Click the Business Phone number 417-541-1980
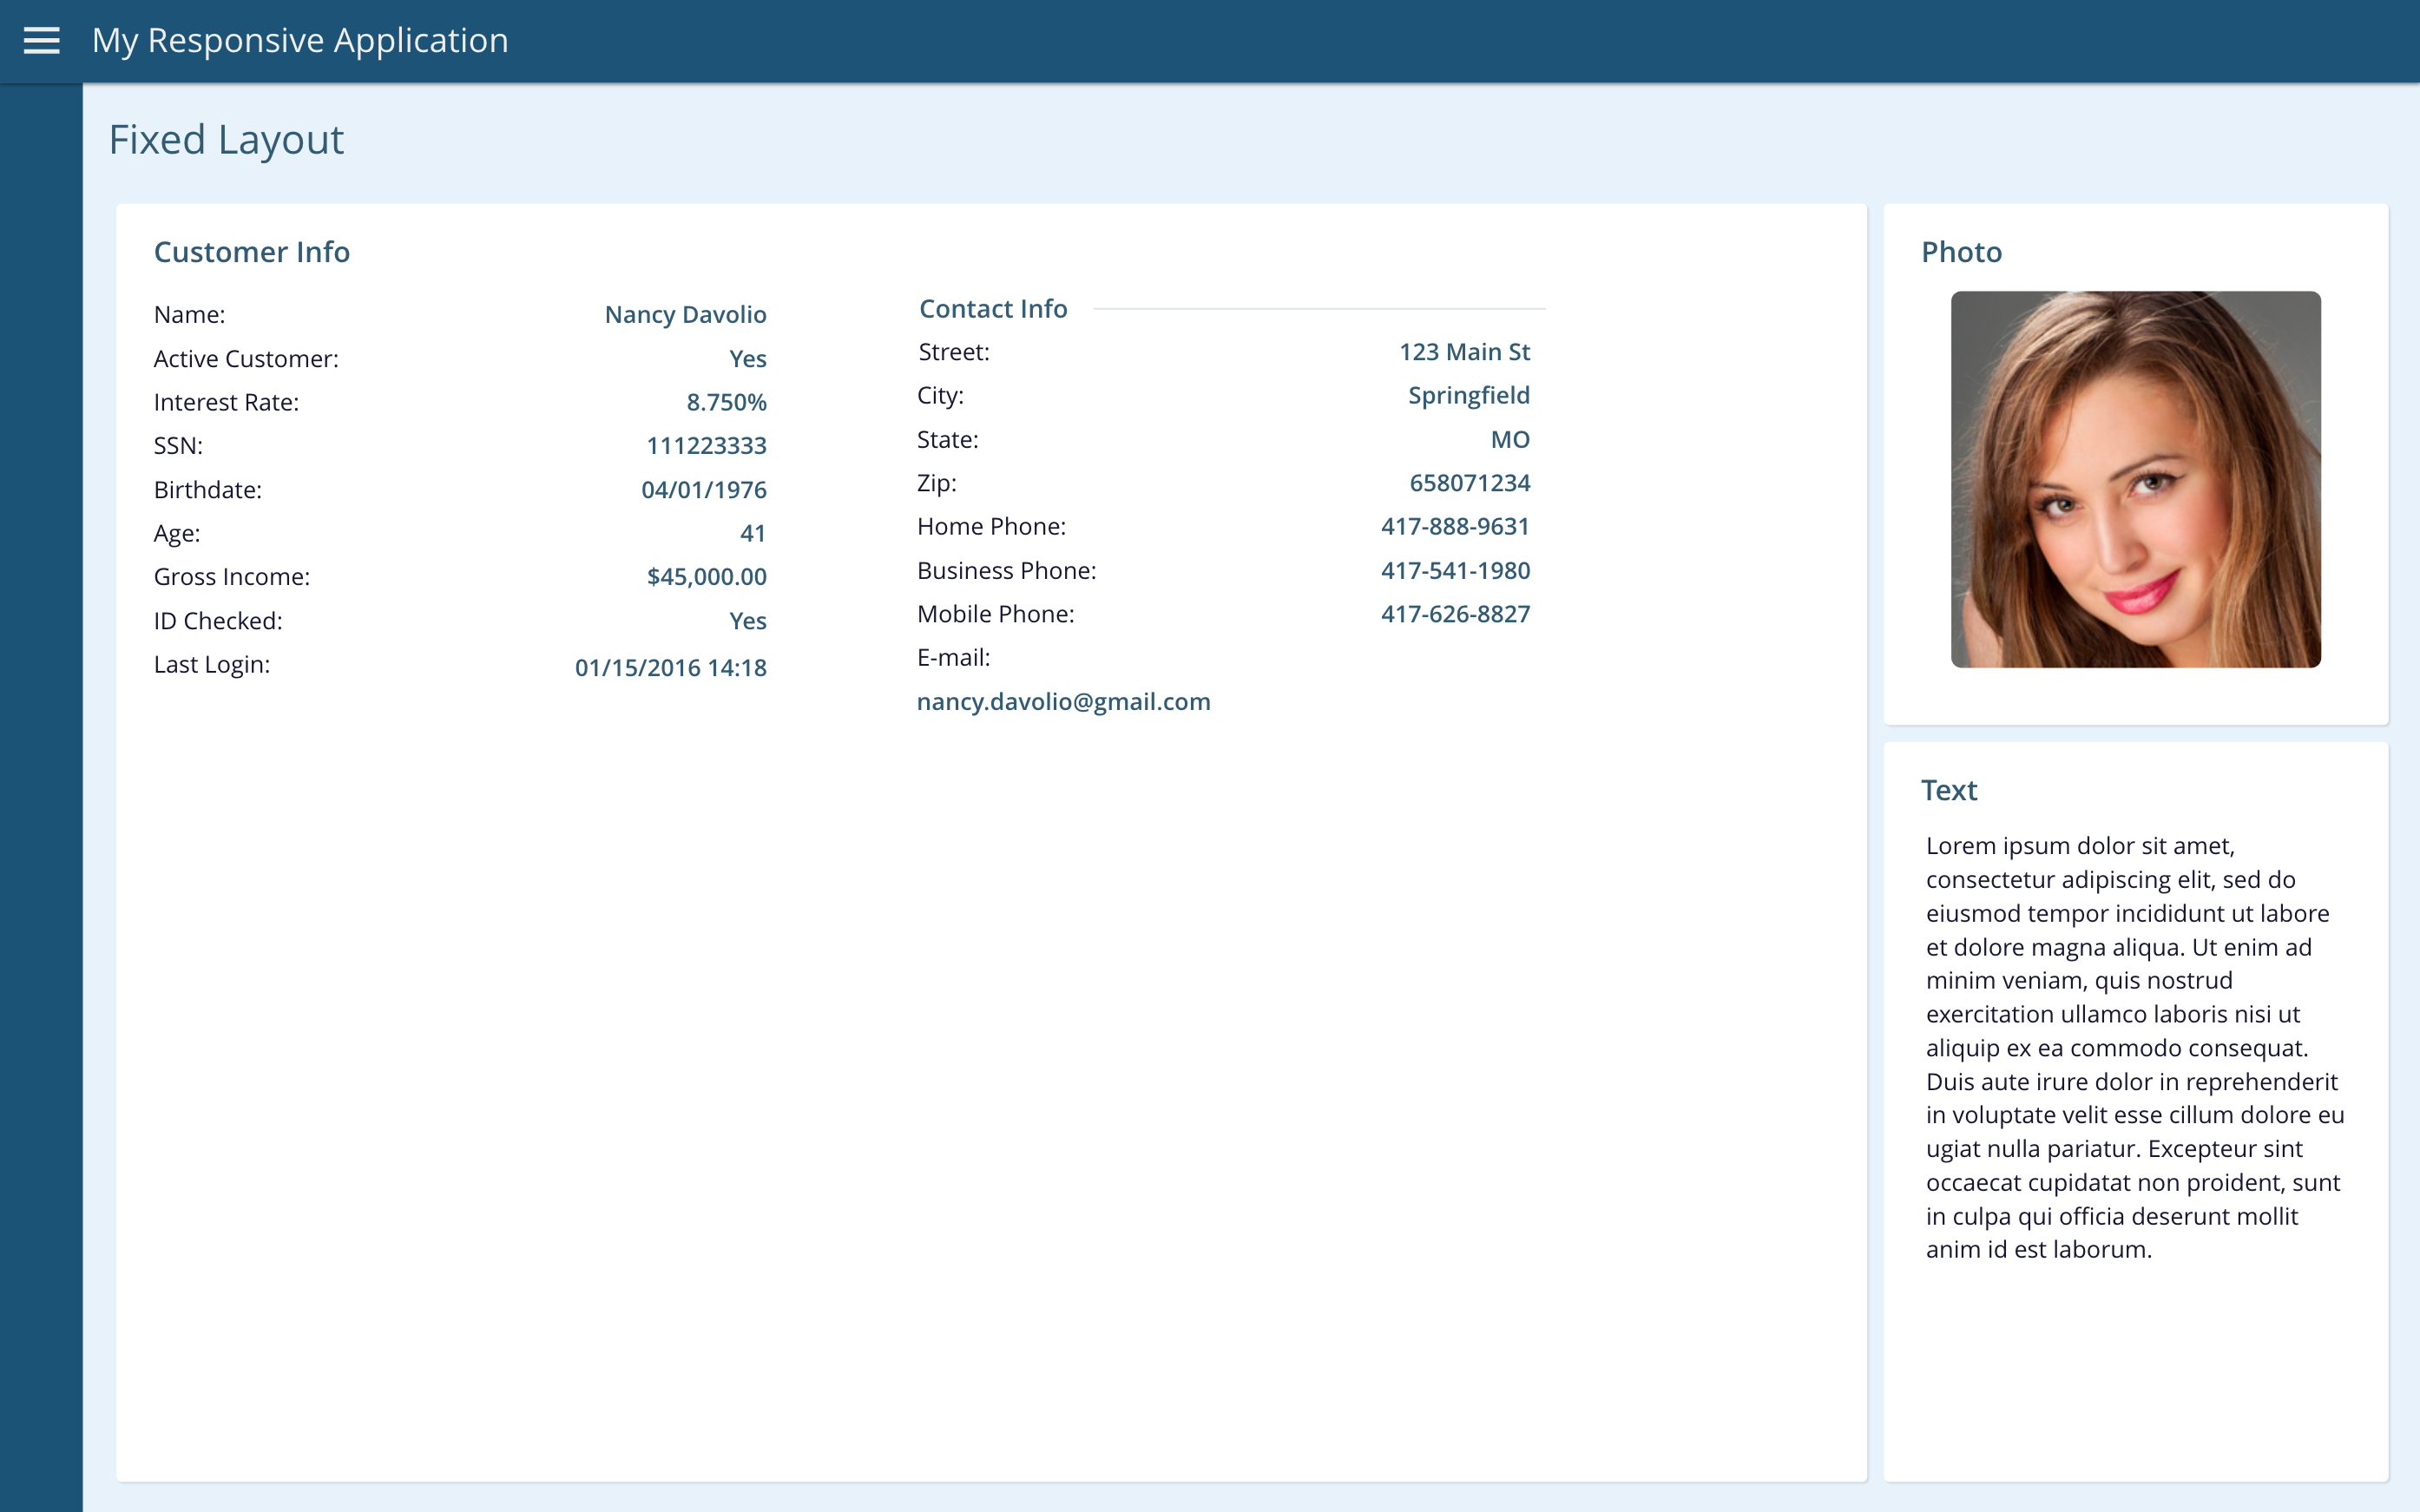This screenshot has height=1512, width=2420. click(x=1454, y=571)
